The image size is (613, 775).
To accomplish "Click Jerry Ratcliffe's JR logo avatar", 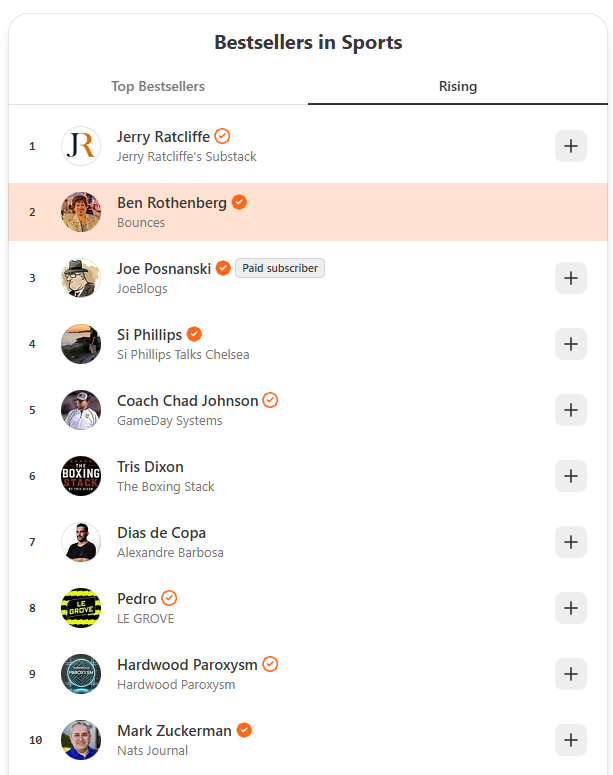I will (81, 146).
